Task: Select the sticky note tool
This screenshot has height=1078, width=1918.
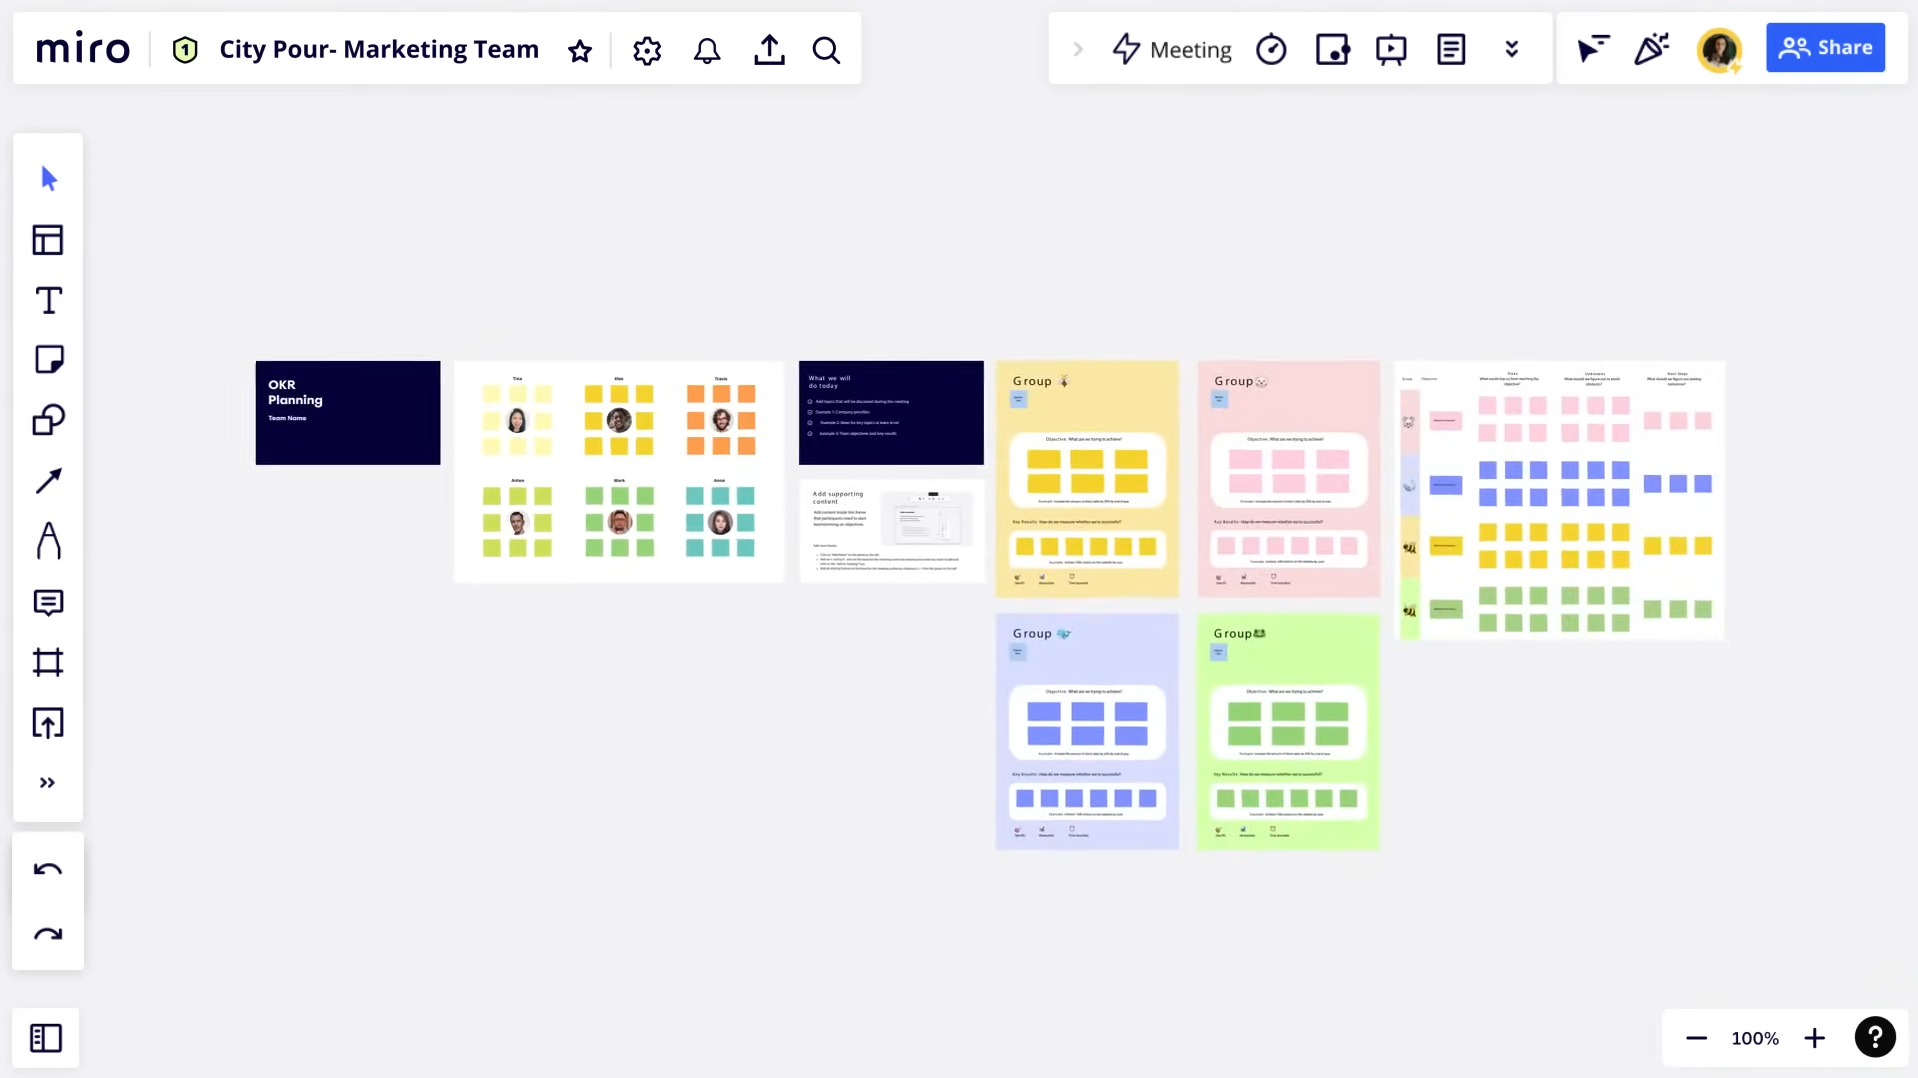Action: [x=48, y=360]
